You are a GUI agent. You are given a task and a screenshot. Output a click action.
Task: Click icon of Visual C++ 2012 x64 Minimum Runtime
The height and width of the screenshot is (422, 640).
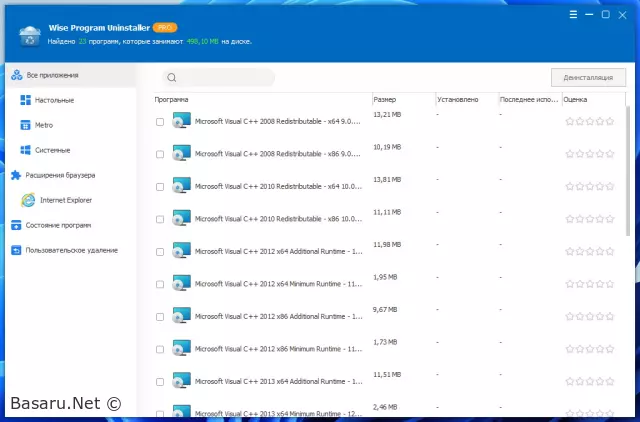click(x=181, y=284)
